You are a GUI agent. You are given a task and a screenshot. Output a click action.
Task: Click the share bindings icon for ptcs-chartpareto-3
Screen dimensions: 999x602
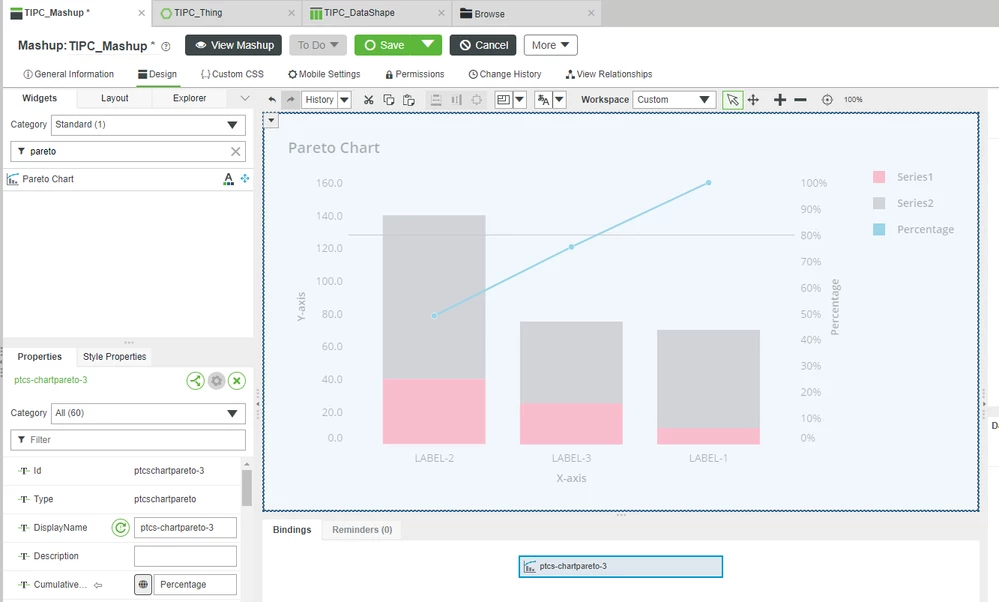tap(196, 381)
